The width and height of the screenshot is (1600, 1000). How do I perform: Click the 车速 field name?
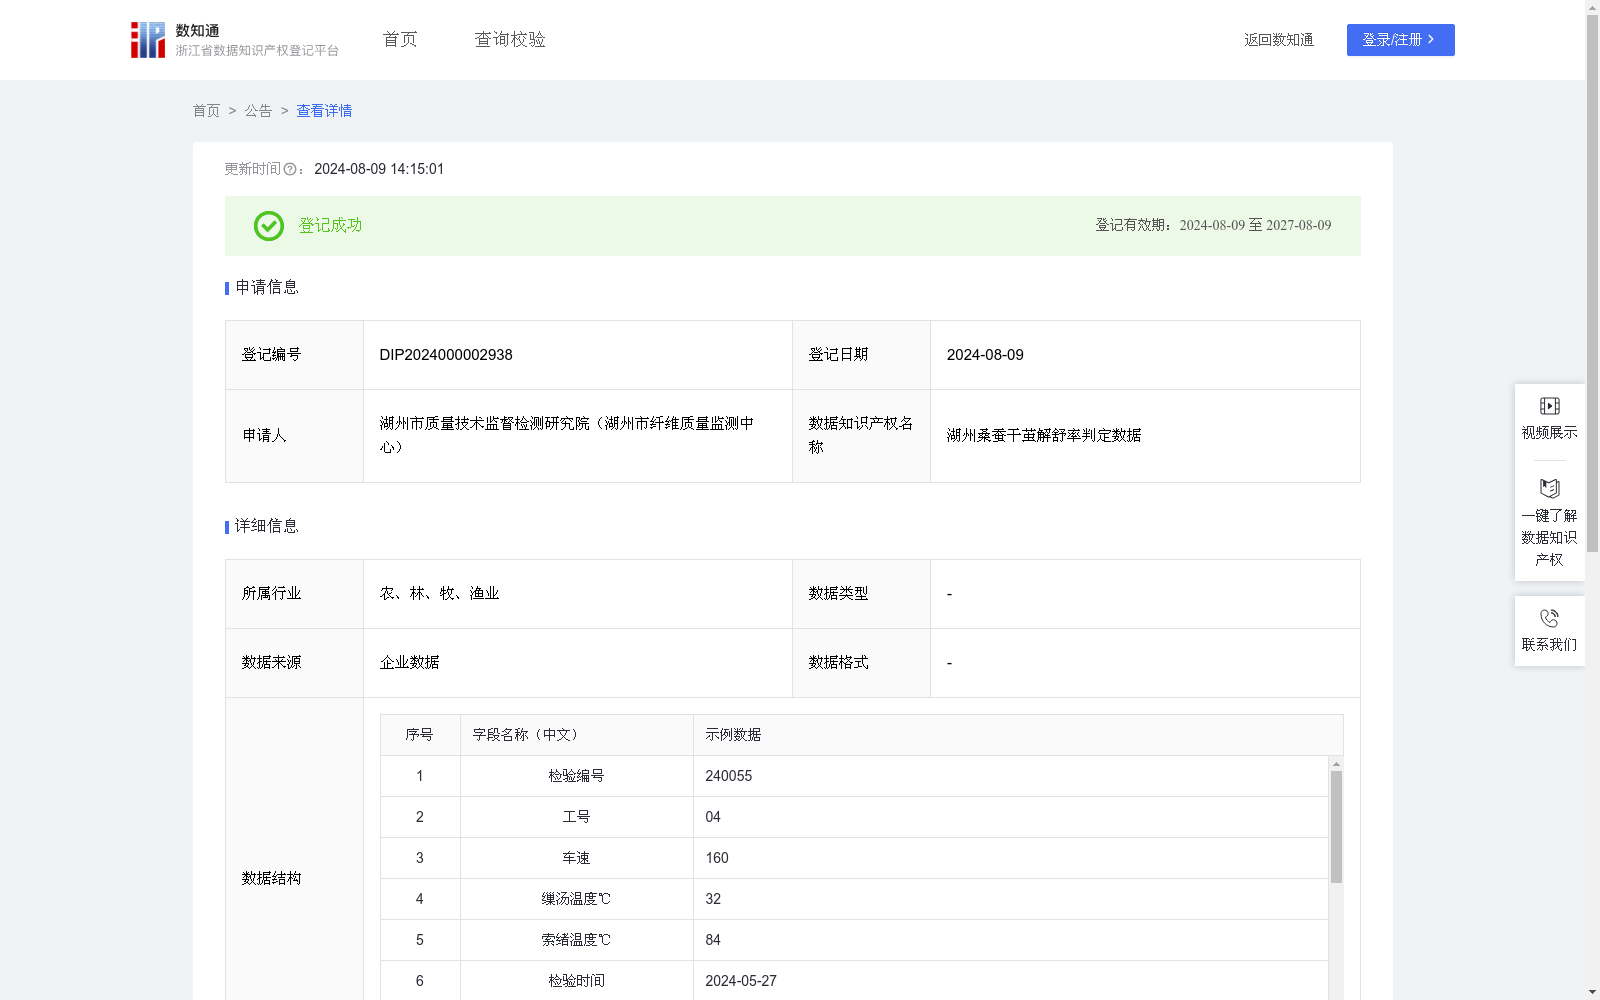click(576, 858)
